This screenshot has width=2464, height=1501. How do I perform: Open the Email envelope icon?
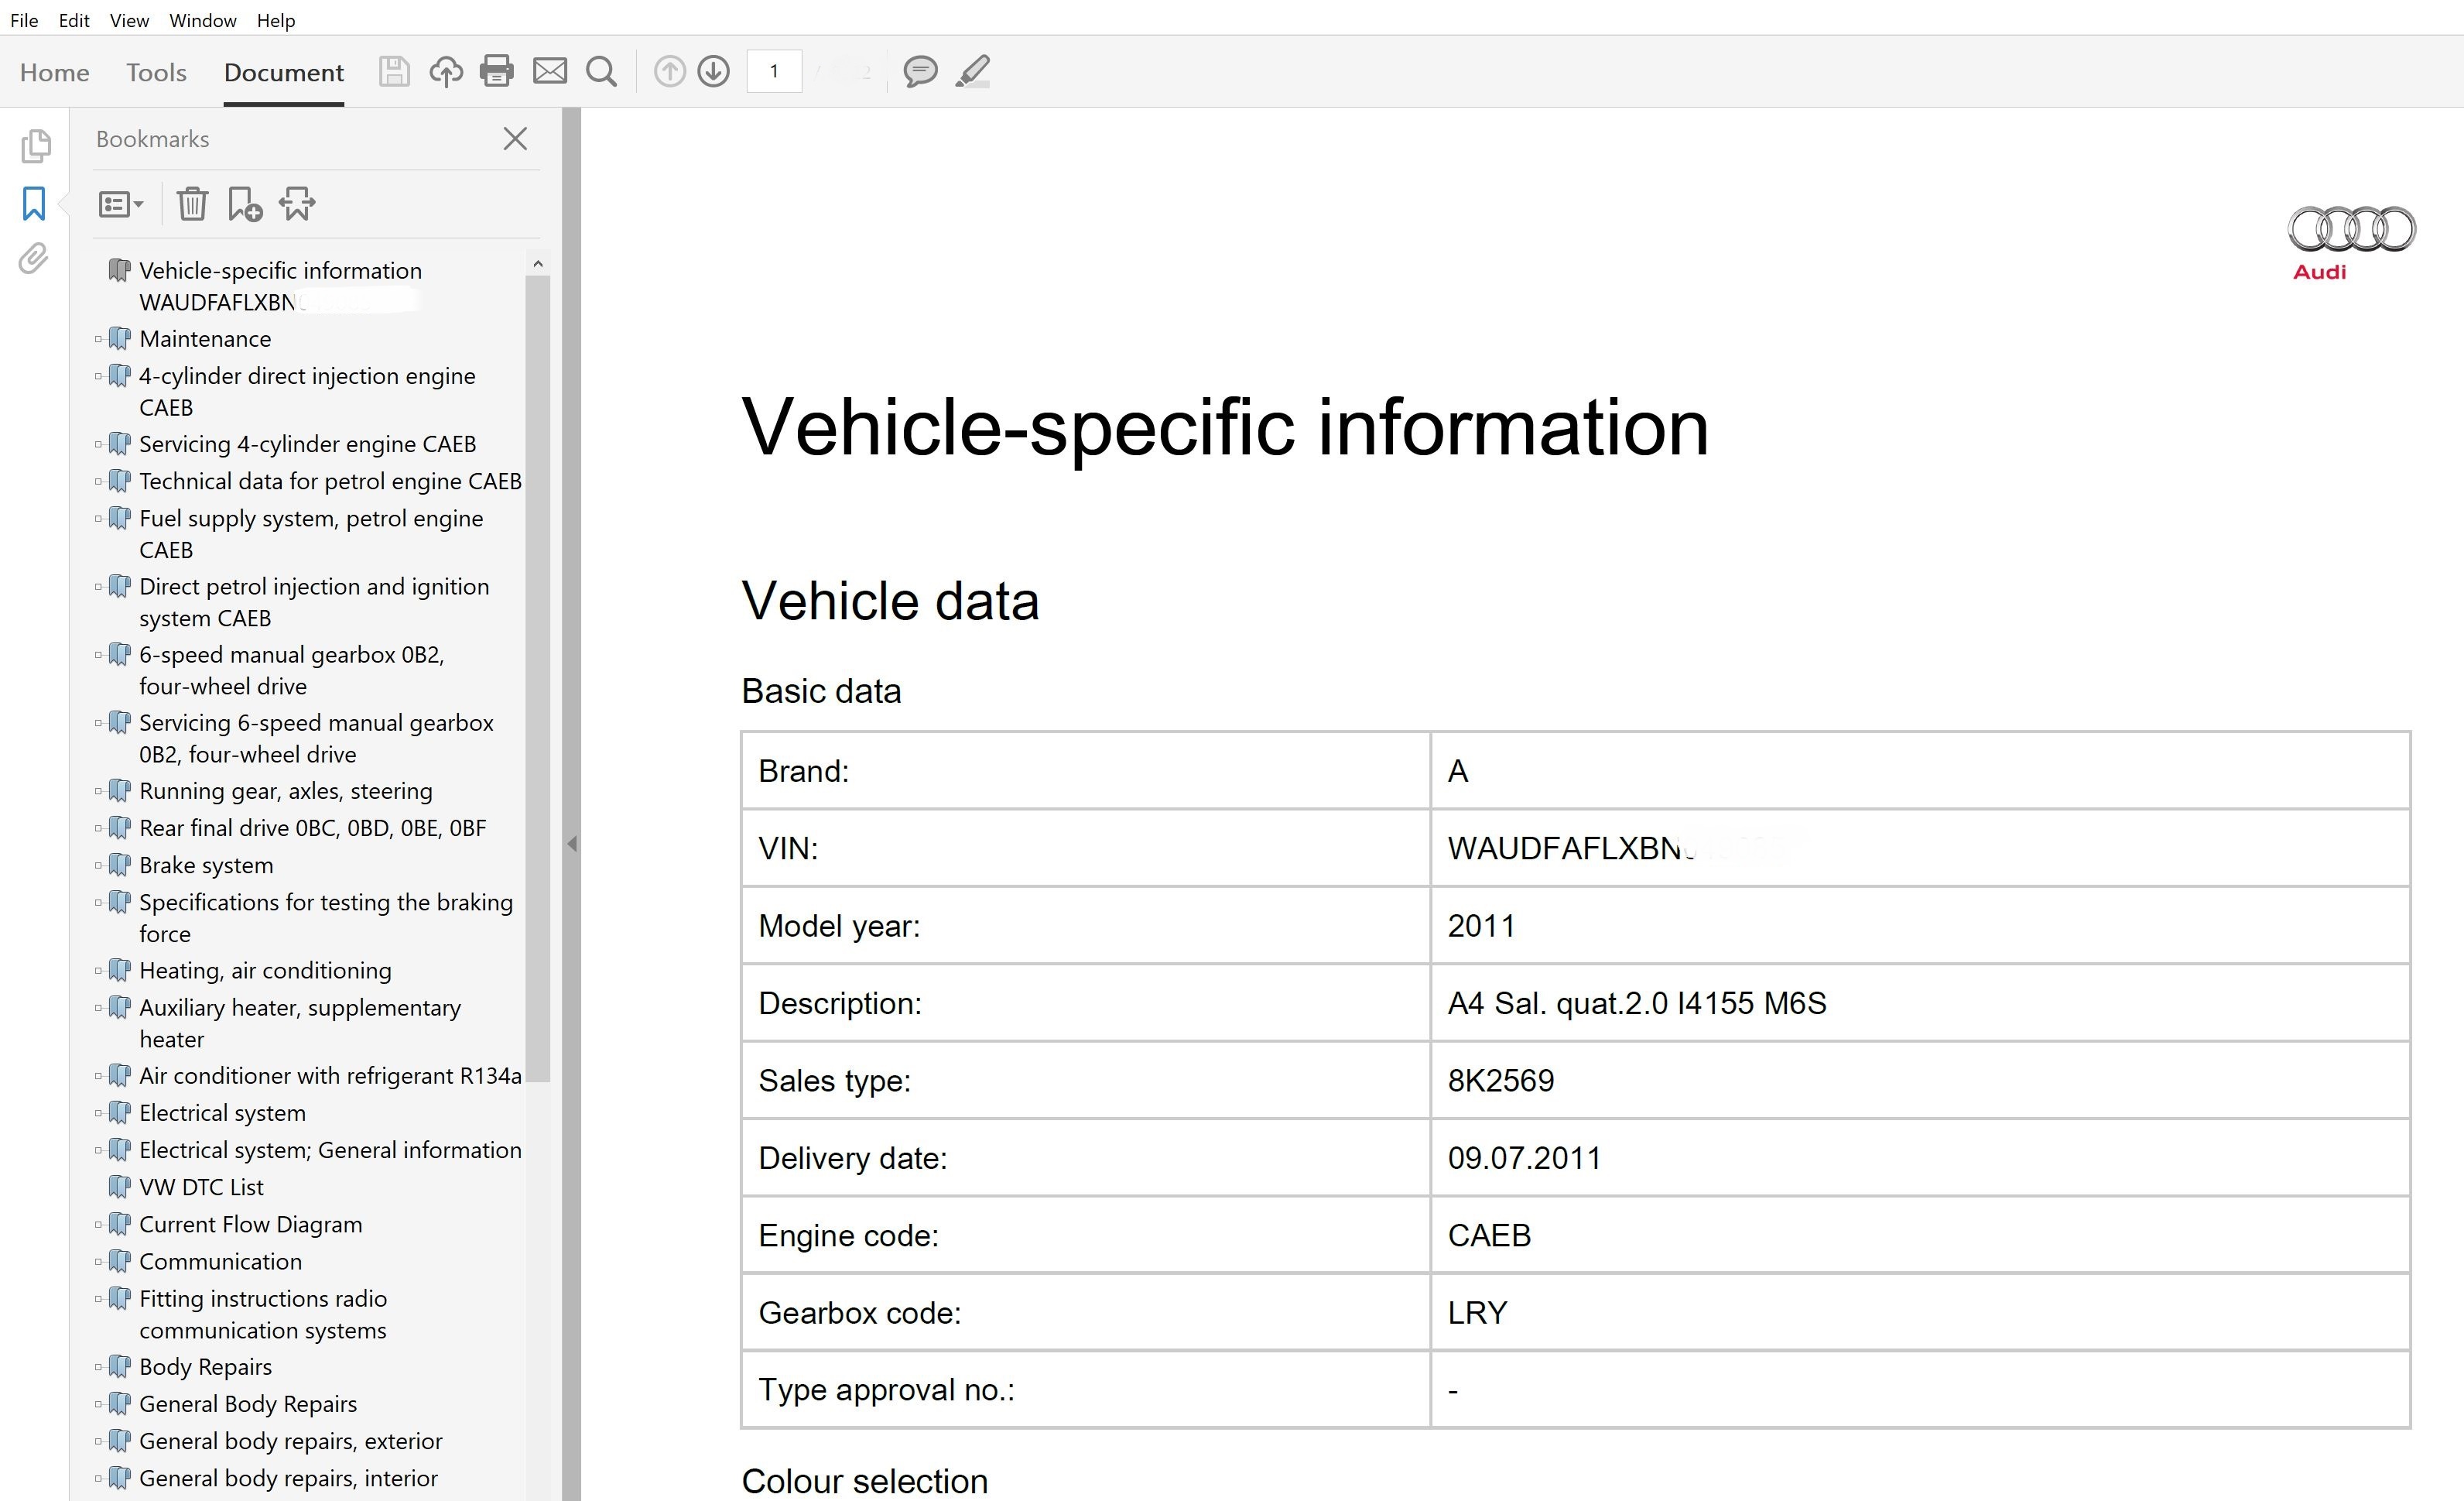tap(549, 71)
